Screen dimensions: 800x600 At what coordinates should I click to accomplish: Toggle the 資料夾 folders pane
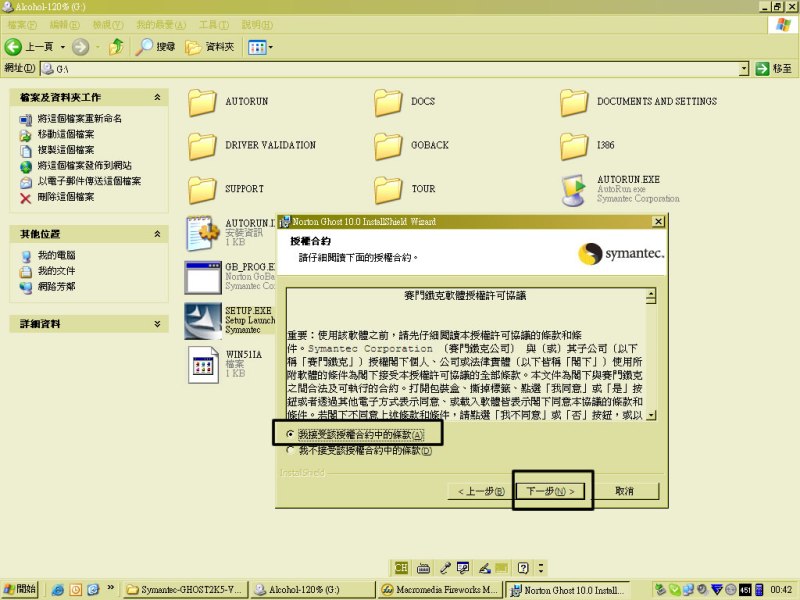[210, 47]
